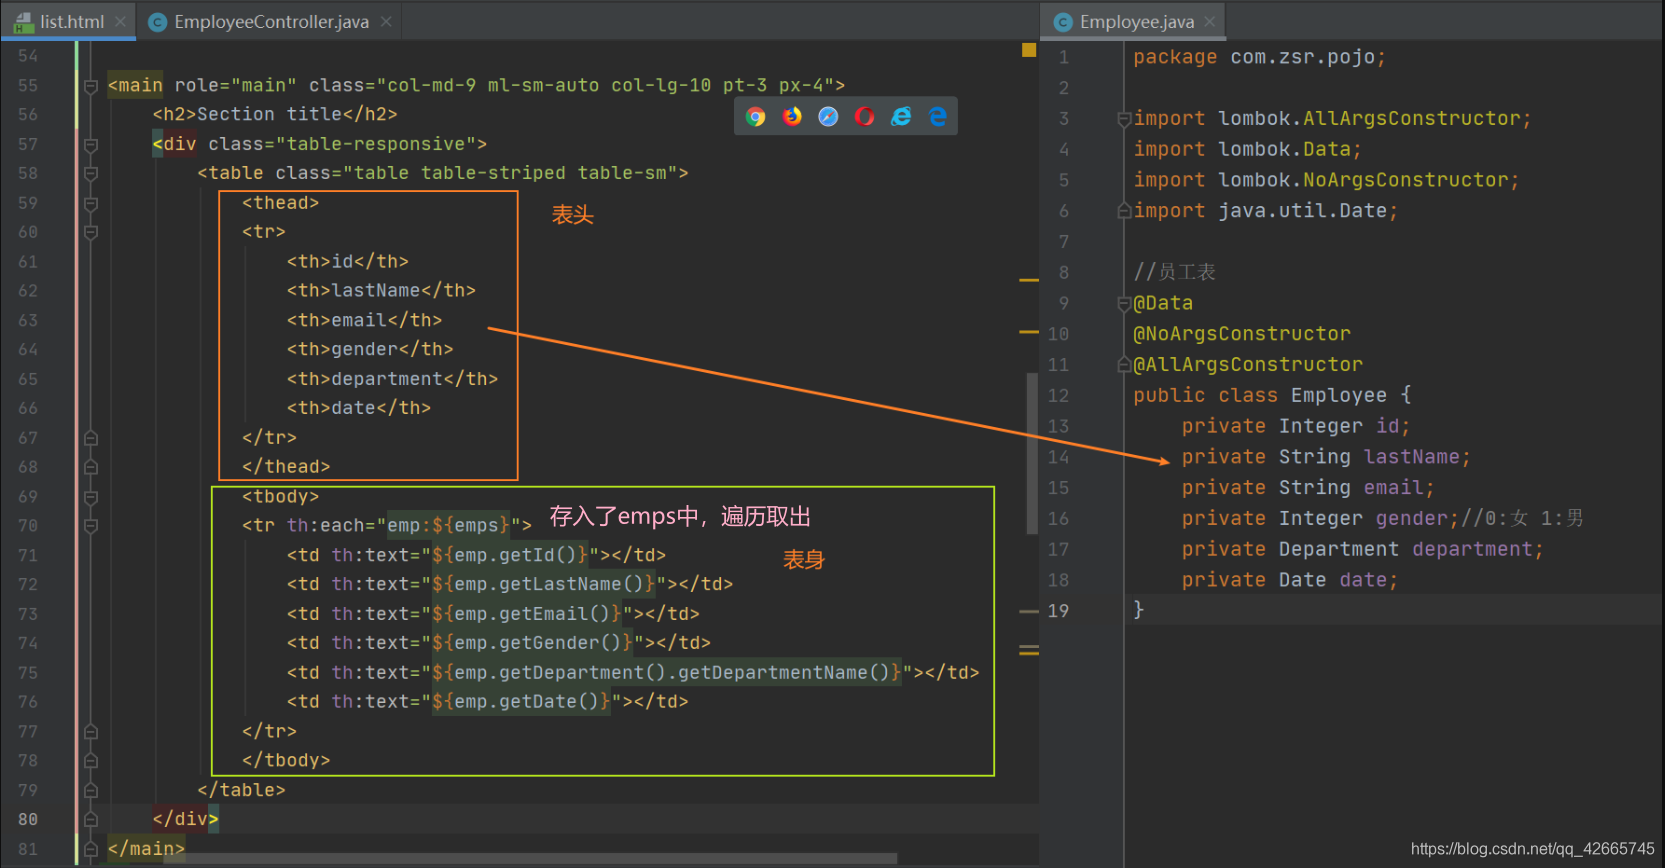Click "emp.getDate()" expression on line 76
Viewport: 1665px width, 868px height.
526,702
